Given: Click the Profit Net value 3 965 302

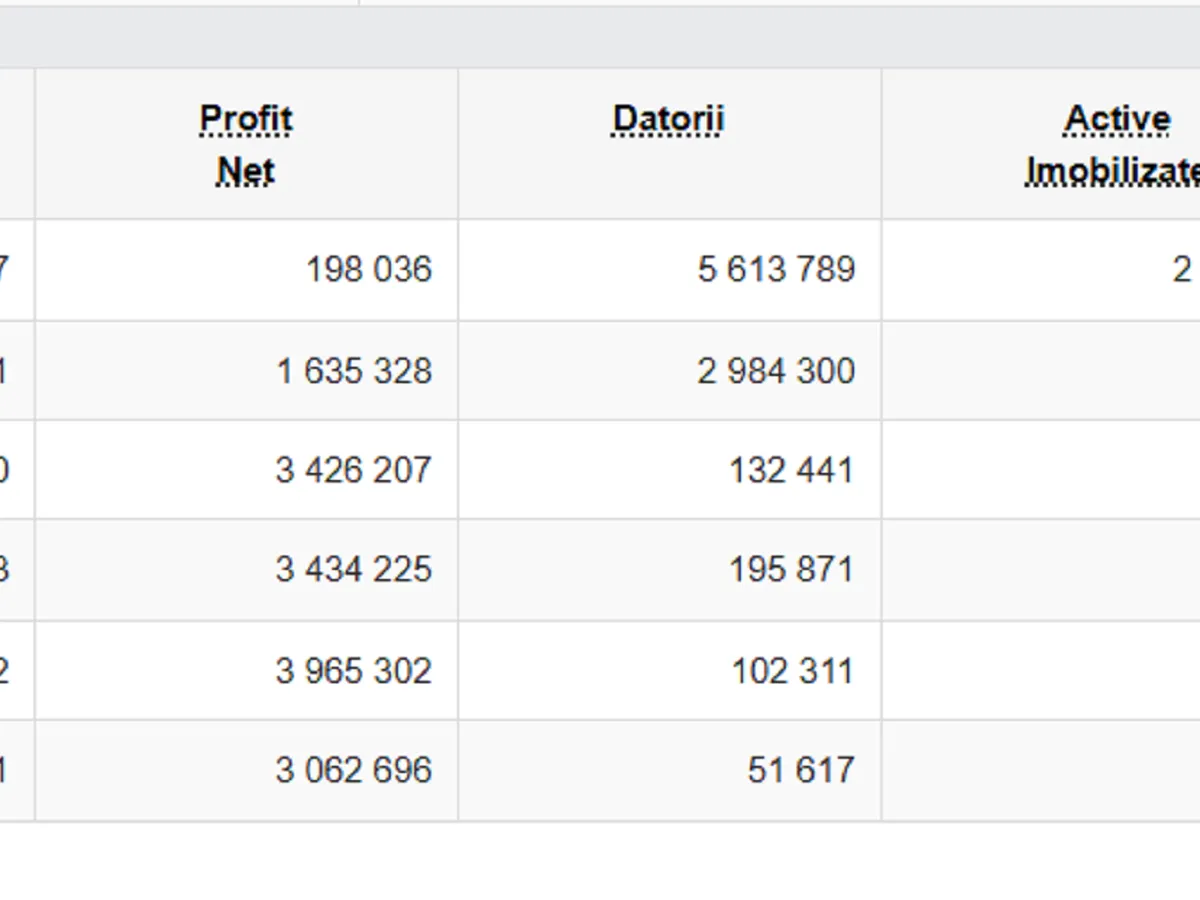Looking at the screenshot, I should (x=354, y=670).
